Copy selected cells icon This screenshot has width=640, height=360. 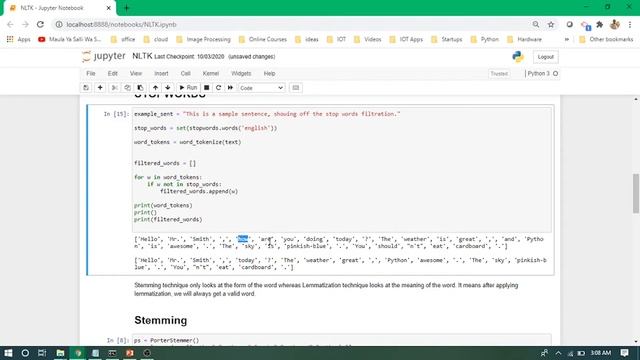(127, 88)
